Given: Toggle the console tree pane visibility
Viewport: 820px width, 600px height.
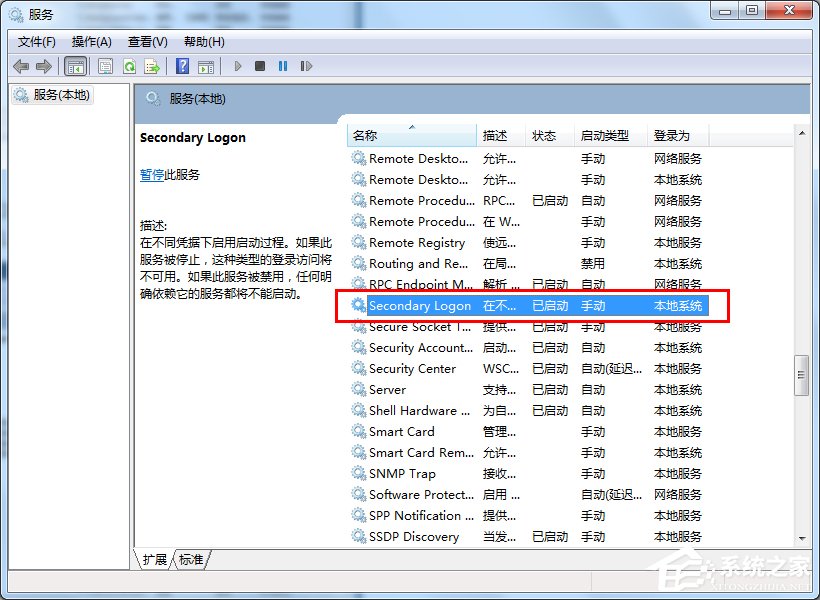Looking at the screenshot, I should (76, 66).
